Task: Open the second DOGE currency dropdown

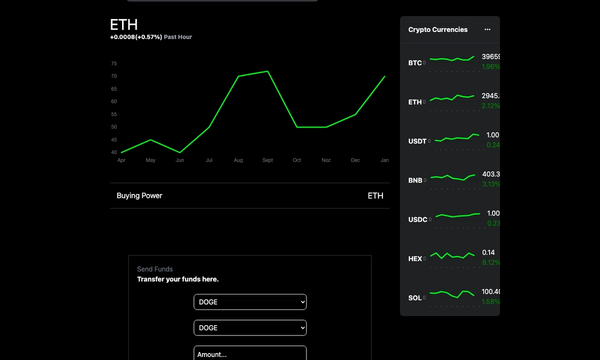Action: [250, 328]
